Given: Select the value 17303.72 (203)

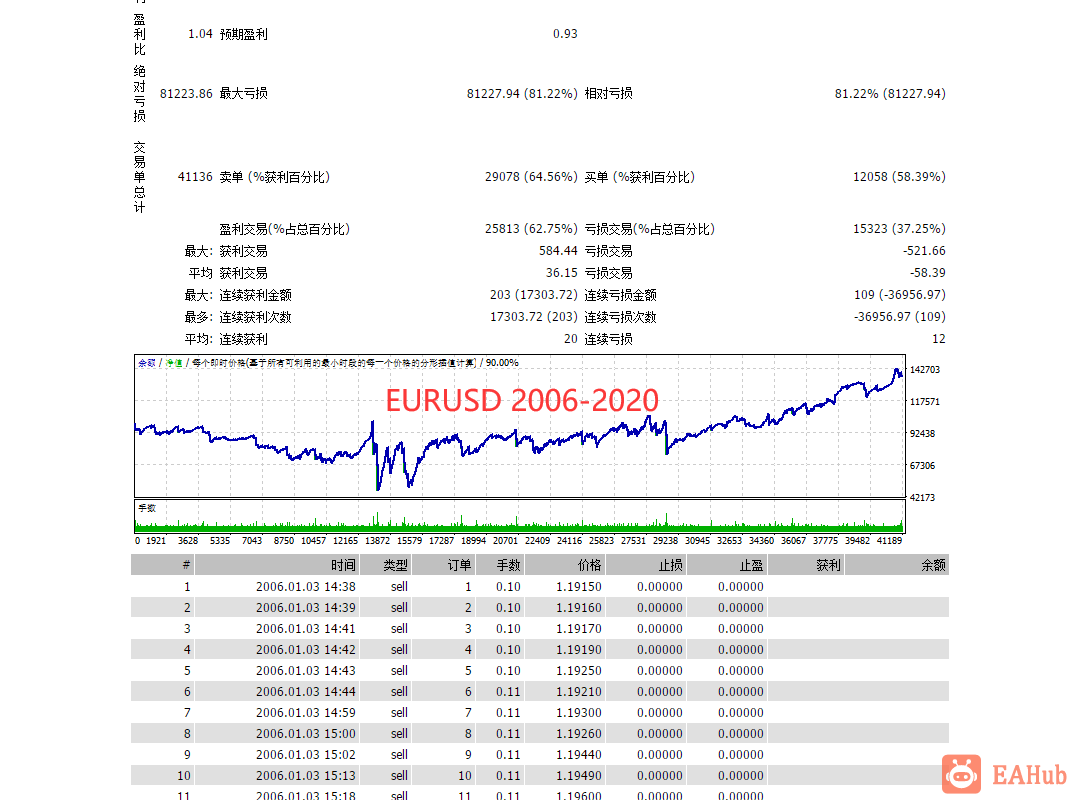Looking at the screenshot, I should pyautogui.click(x=534, y=317).
